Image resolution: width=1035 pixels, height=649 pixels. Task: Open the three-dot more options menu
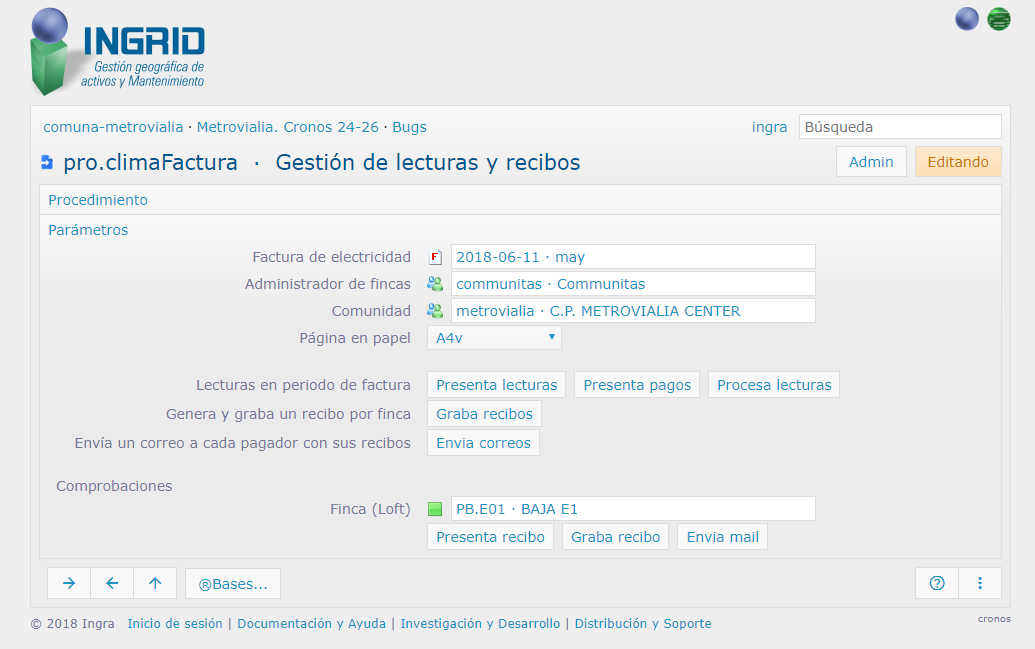click(x=980, y=583)
